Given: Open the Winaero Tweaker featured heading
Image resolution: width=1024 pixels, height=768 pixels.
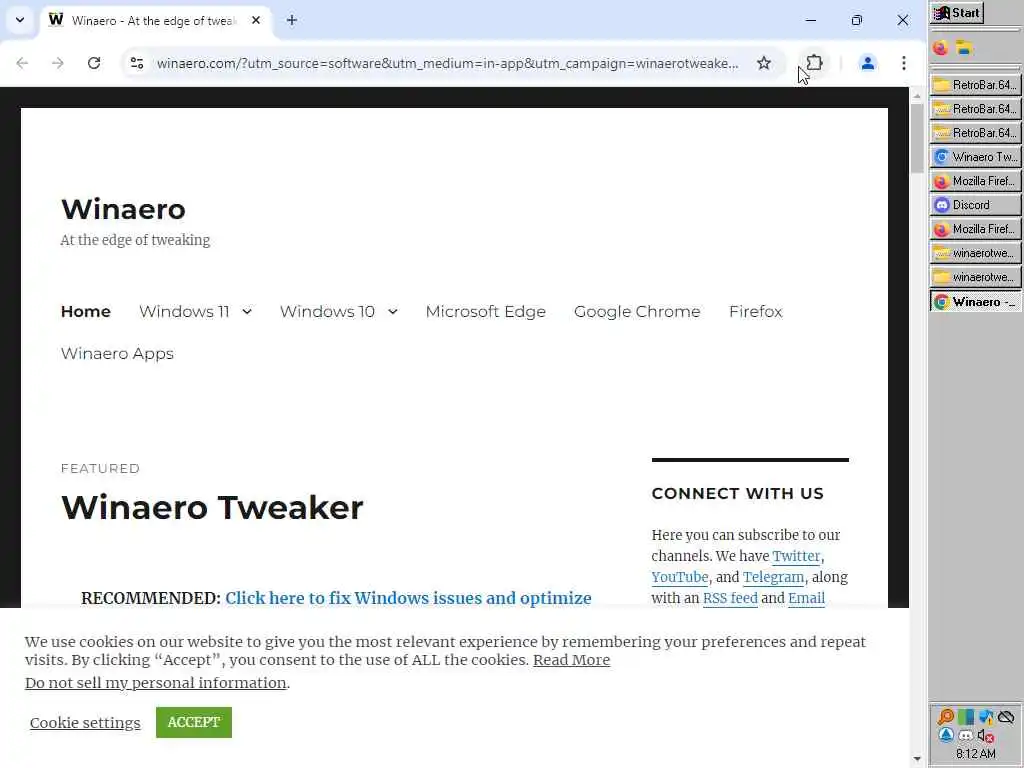Looking at the screenshot, I should coord(212,507).
